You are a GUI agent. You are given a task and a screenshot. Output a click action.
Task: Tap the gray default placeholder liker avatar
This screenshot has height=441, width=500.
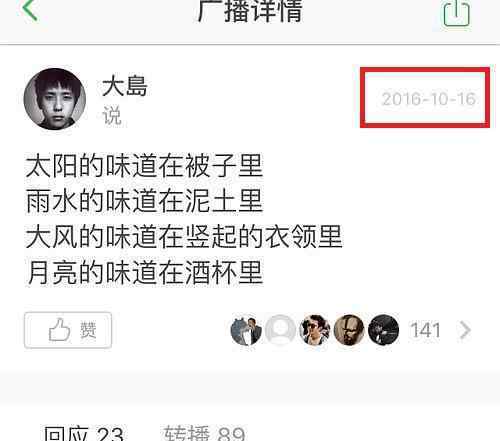coord(280,330)
